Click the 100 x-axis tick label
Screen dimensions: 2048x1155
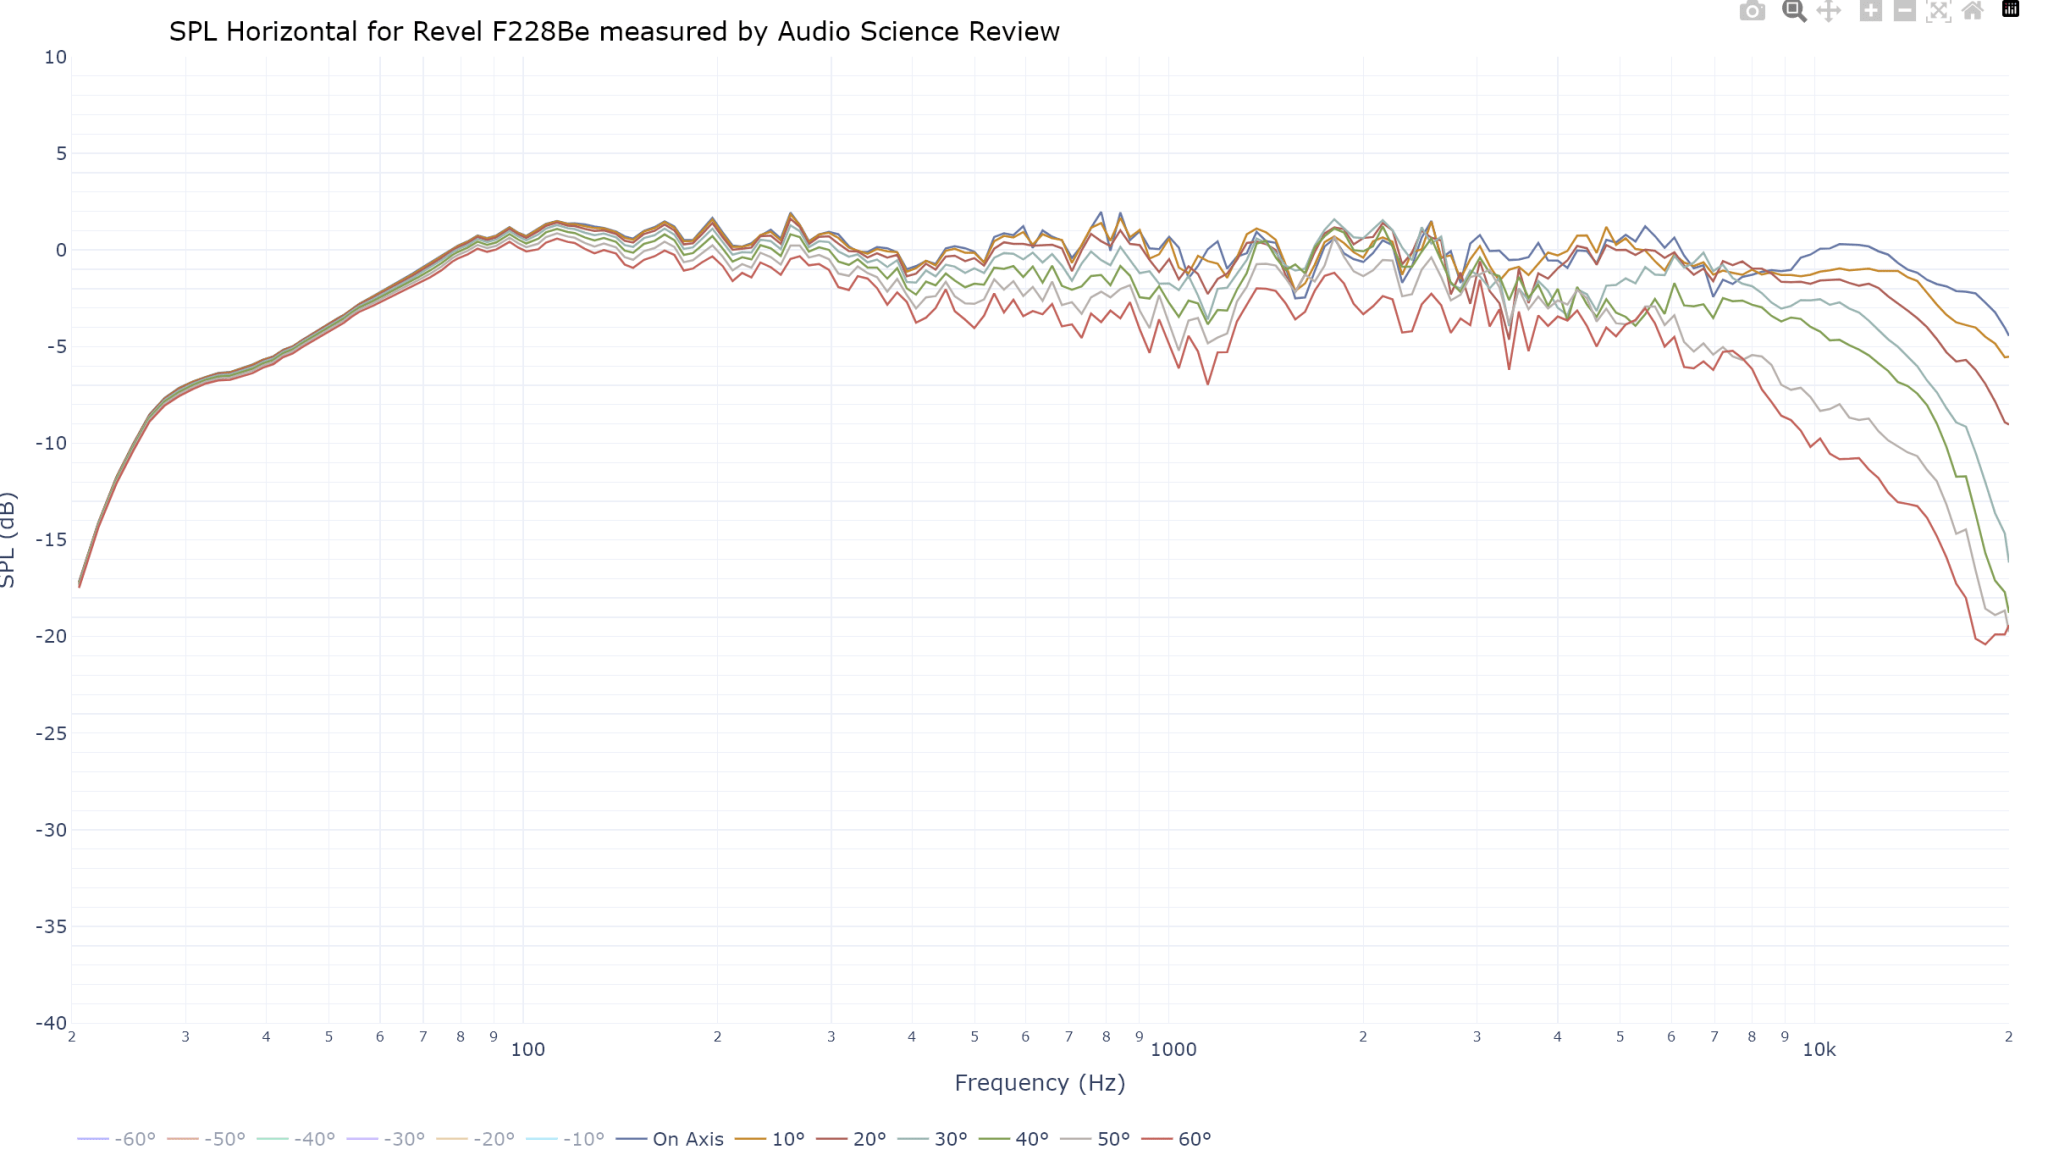coord(528,1050)
